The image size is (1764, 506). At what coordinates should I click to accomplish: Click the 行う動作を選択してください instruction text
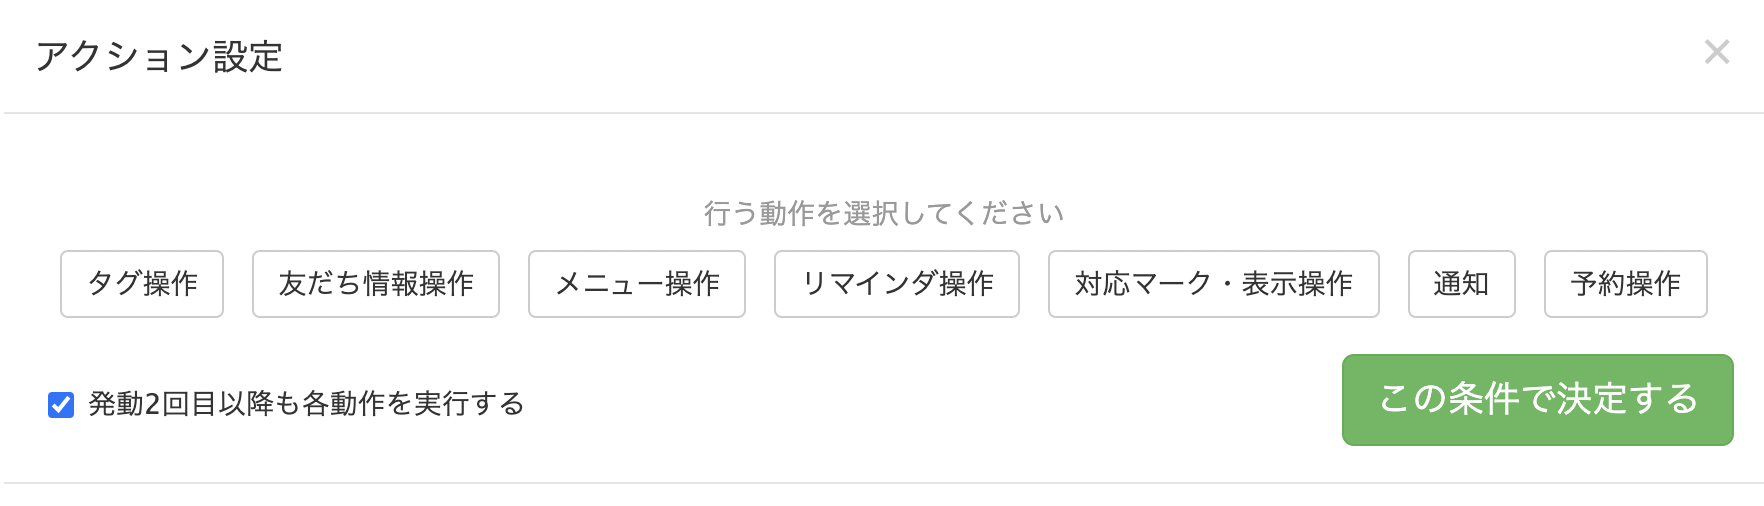[883, 213]
